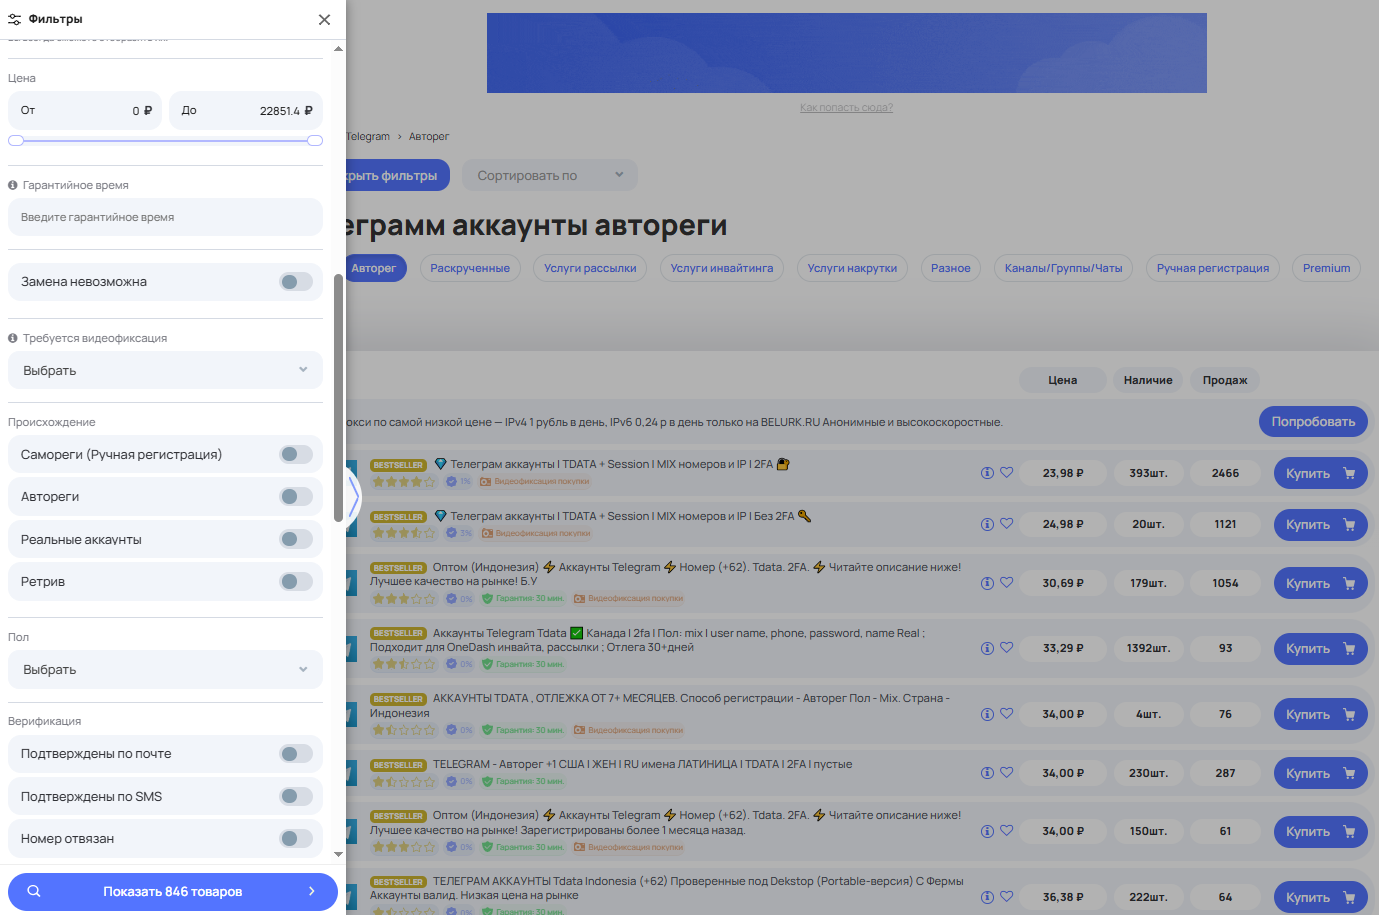
Task: Sort listings by Продаж column
Action: click(1225, 380)
